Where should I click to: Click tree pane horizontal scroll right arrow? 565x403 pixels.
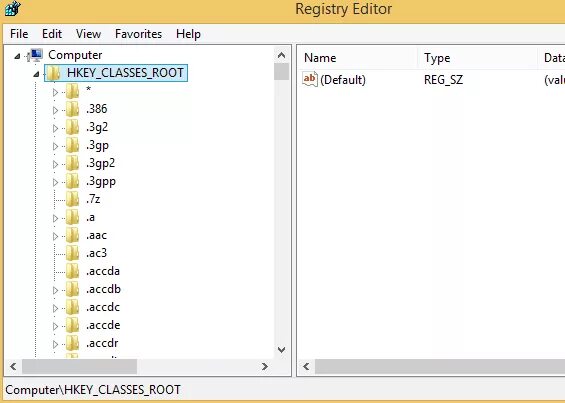[x=264, y=367]
